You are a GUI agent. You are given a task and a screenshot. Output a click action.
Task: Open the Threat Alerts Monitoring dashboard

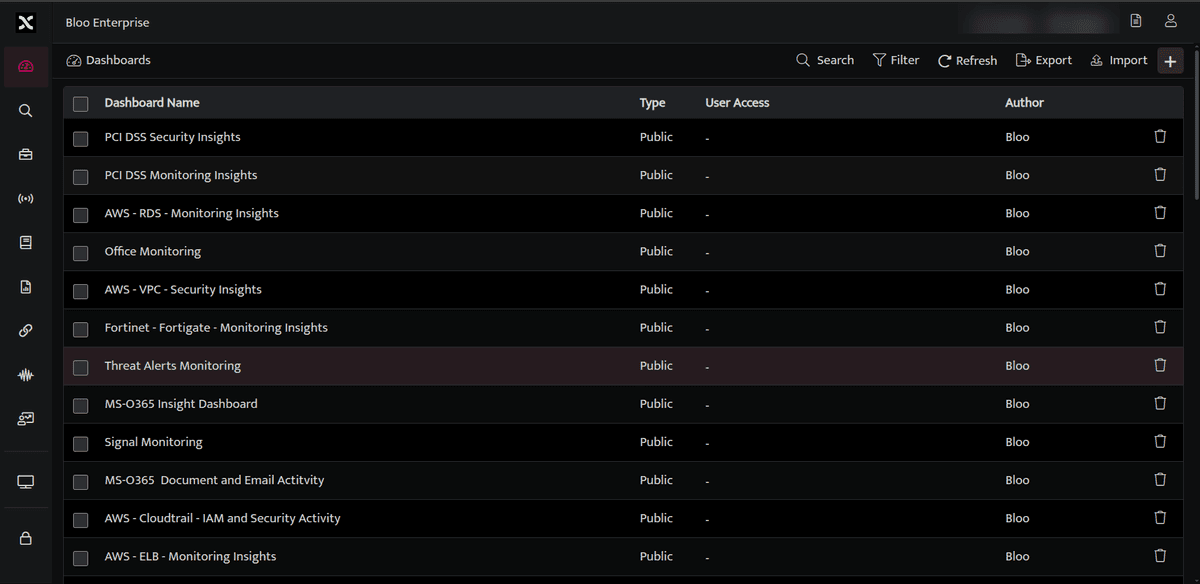[173, 366]
